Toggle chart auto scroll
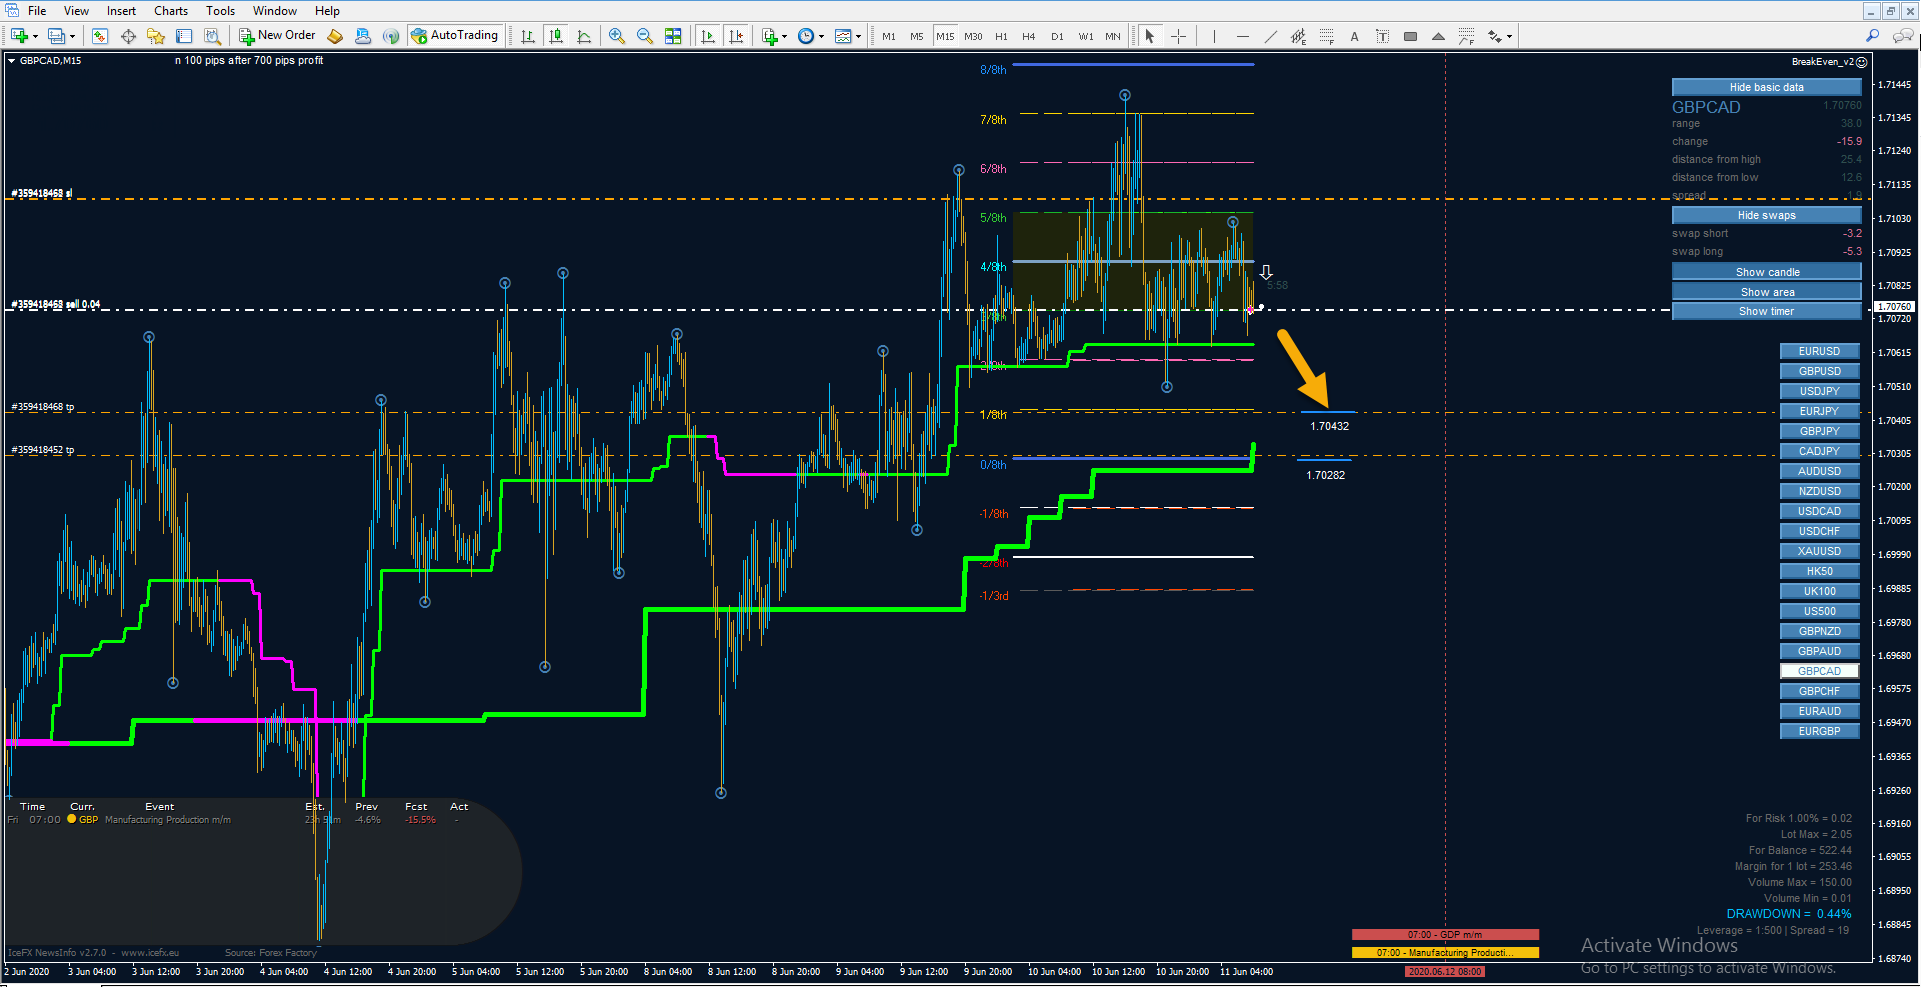This screenshot has height=987, width=1921. [x=709, y=36]
